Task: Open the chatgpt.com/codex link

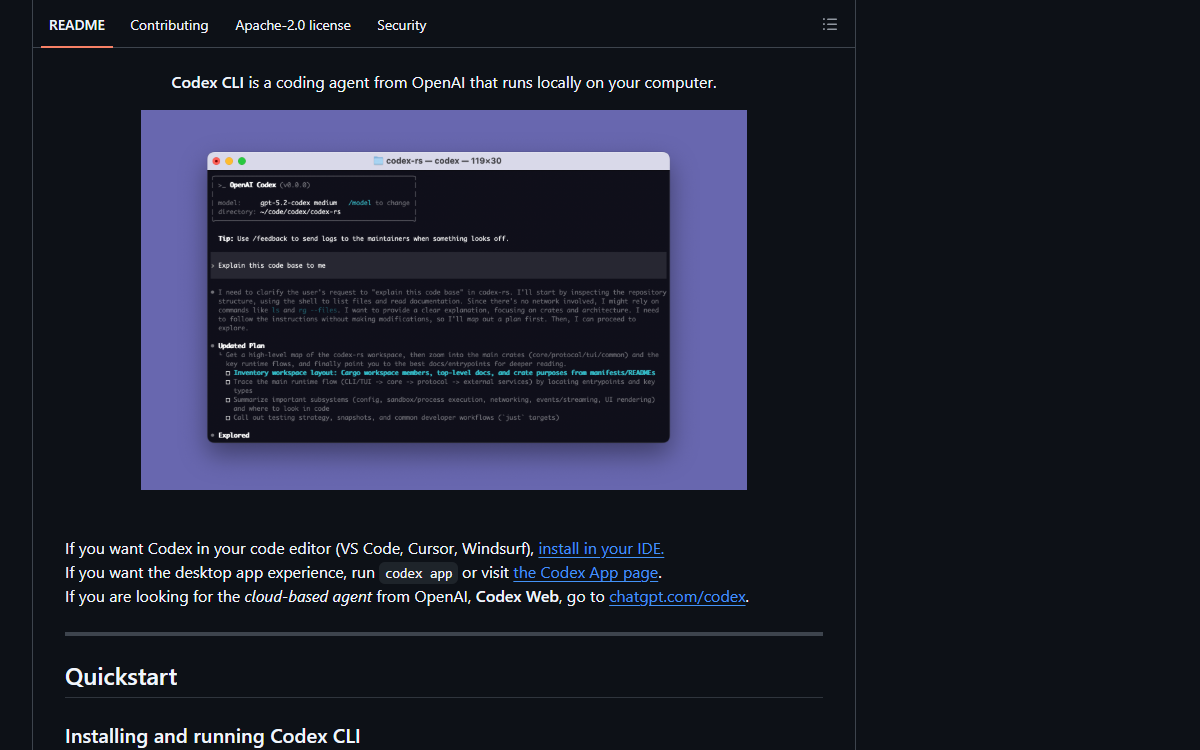Action: pyautogui.click(x=677, y=596)
